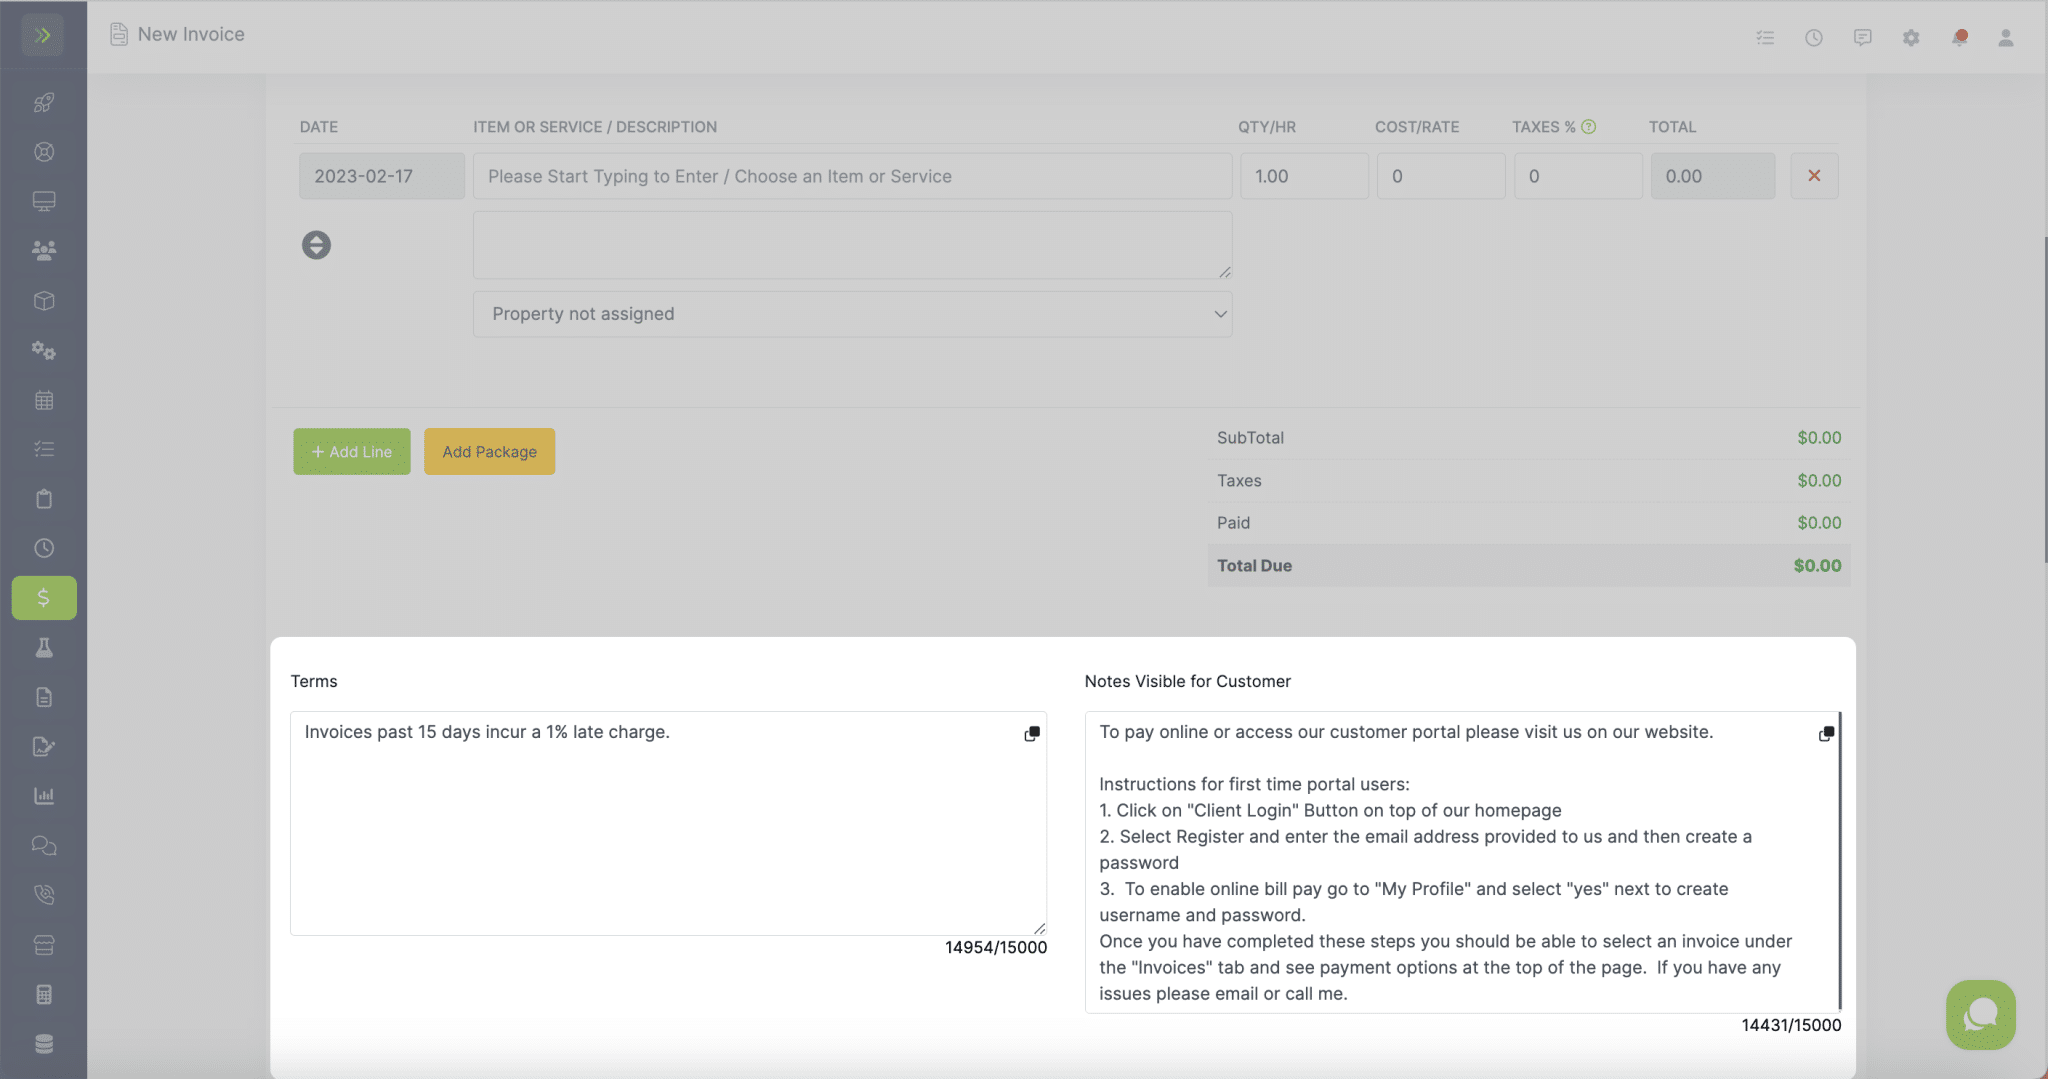The image size is (2048, 1079).
Task: Click the package box icon in the sidebar
Action: [43, 300]
